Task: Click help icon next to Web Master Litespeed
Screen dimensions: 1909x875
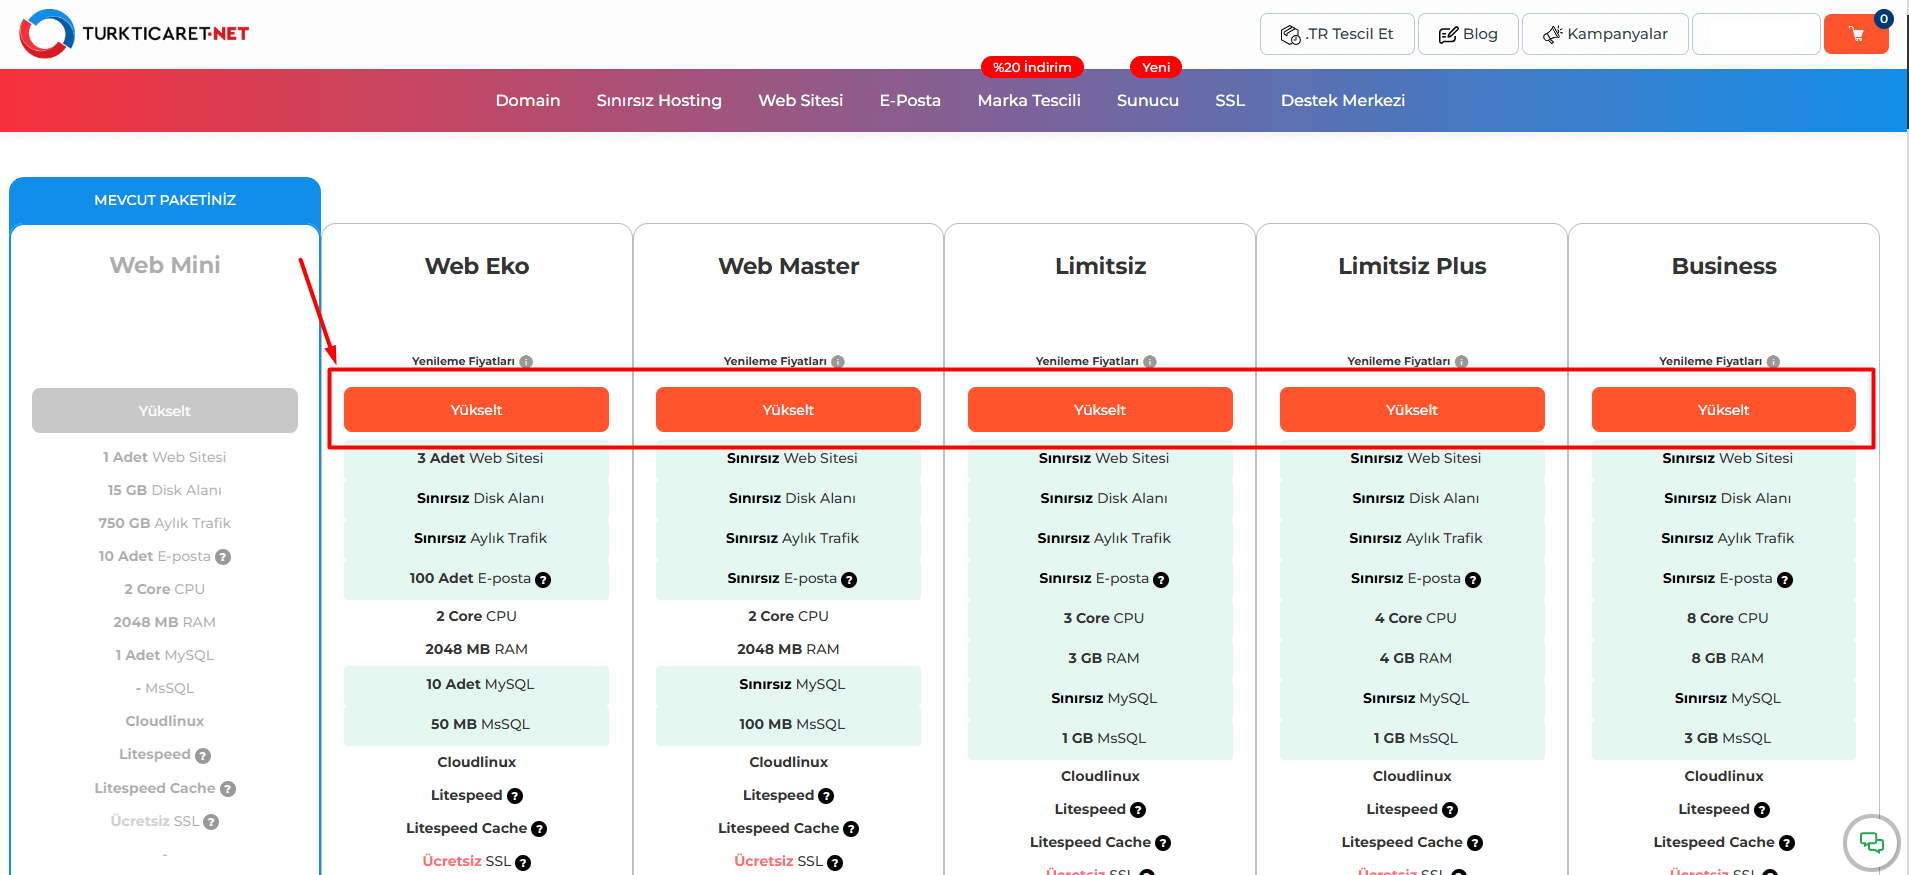Action: (826, 796)
